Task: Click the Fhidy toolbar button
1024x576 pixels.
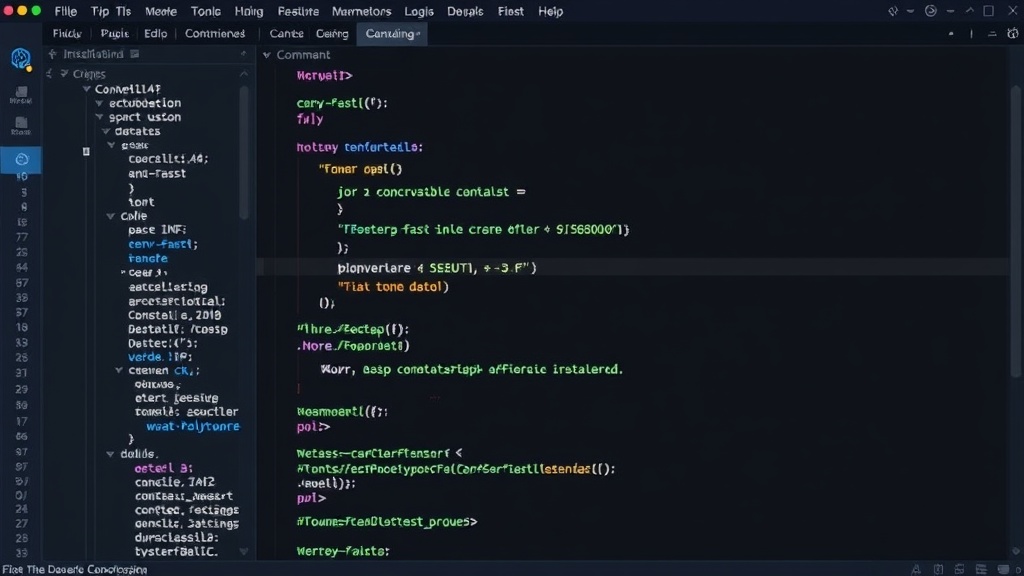Action: point(67,34)
